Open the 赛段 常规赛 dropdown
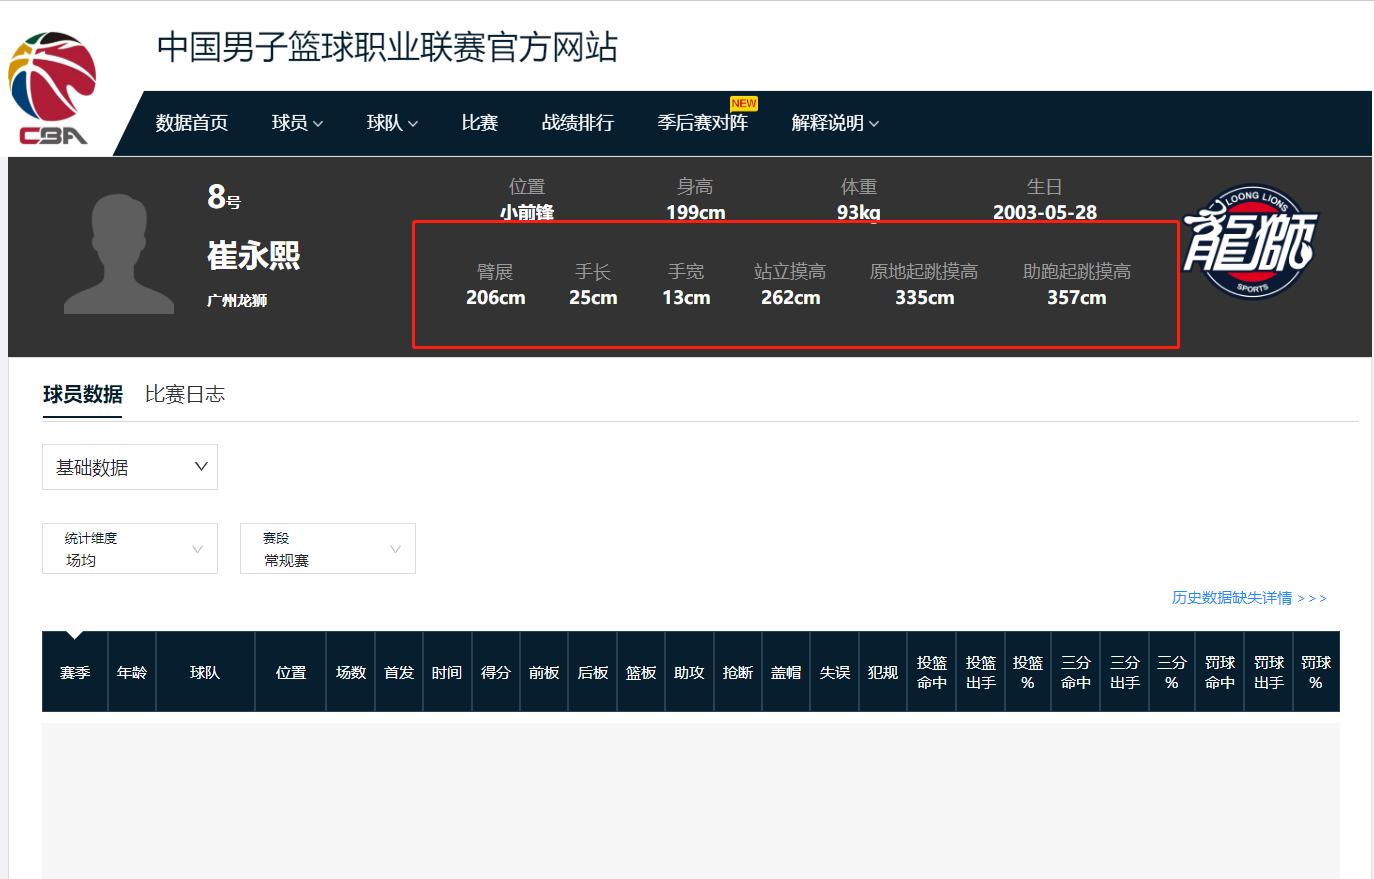 click(x=328, y=549)
